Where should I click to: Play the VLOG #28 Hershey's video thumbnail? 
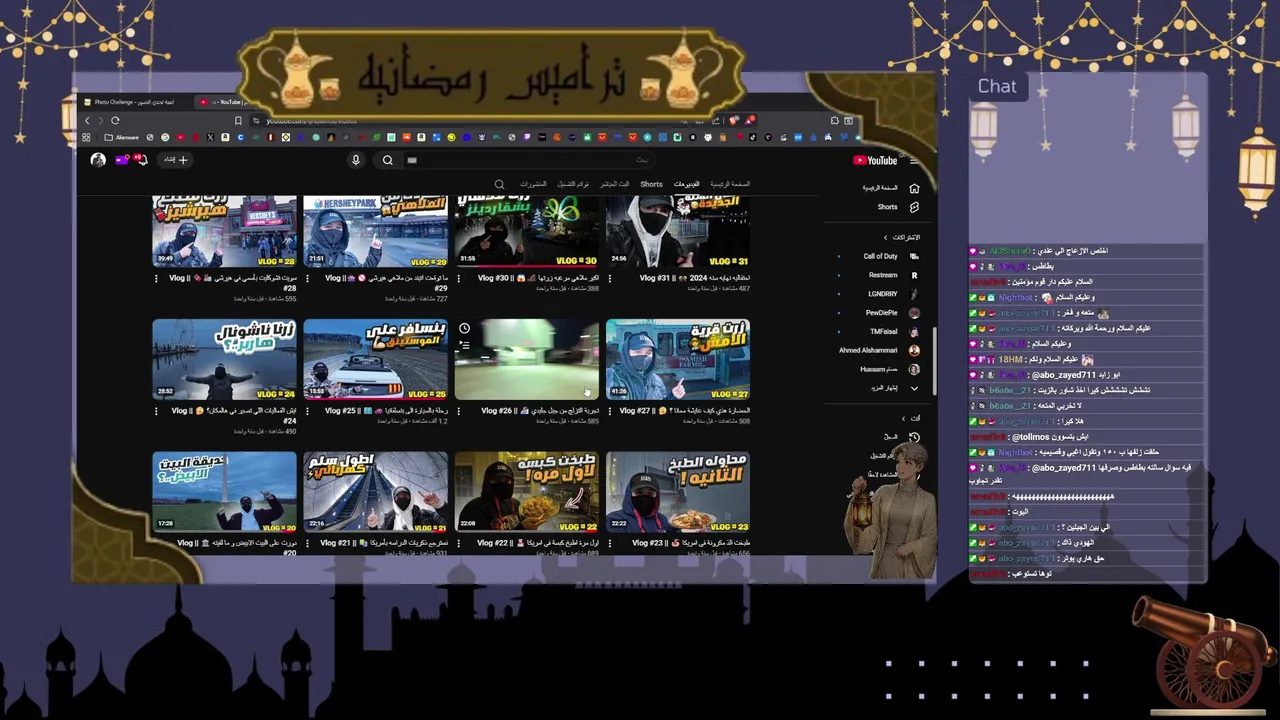(x=225, y=232)
